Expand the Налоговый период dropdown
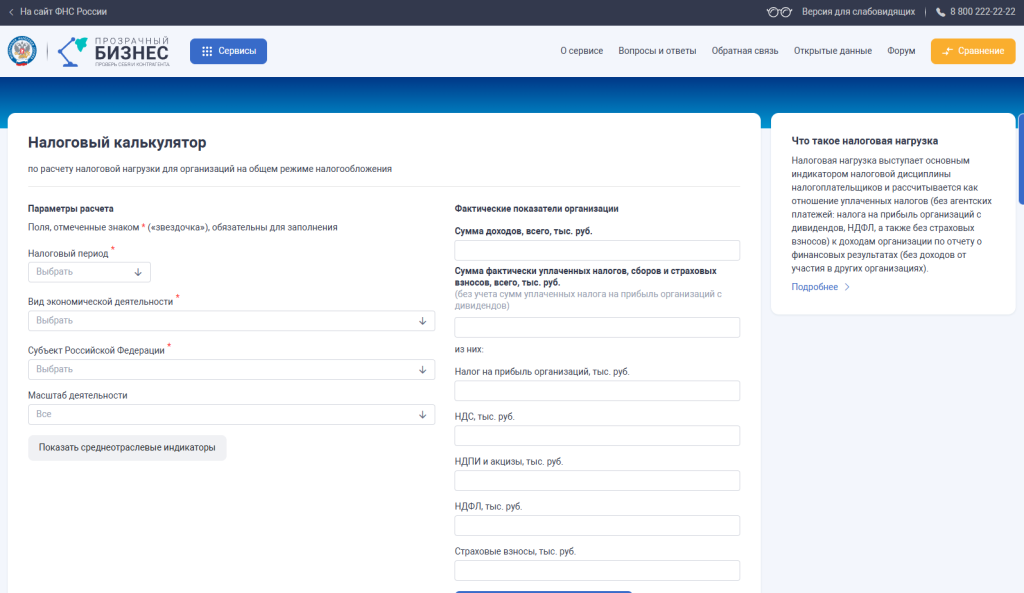Viewport: 1024px width, 593px height. (89, 272)
